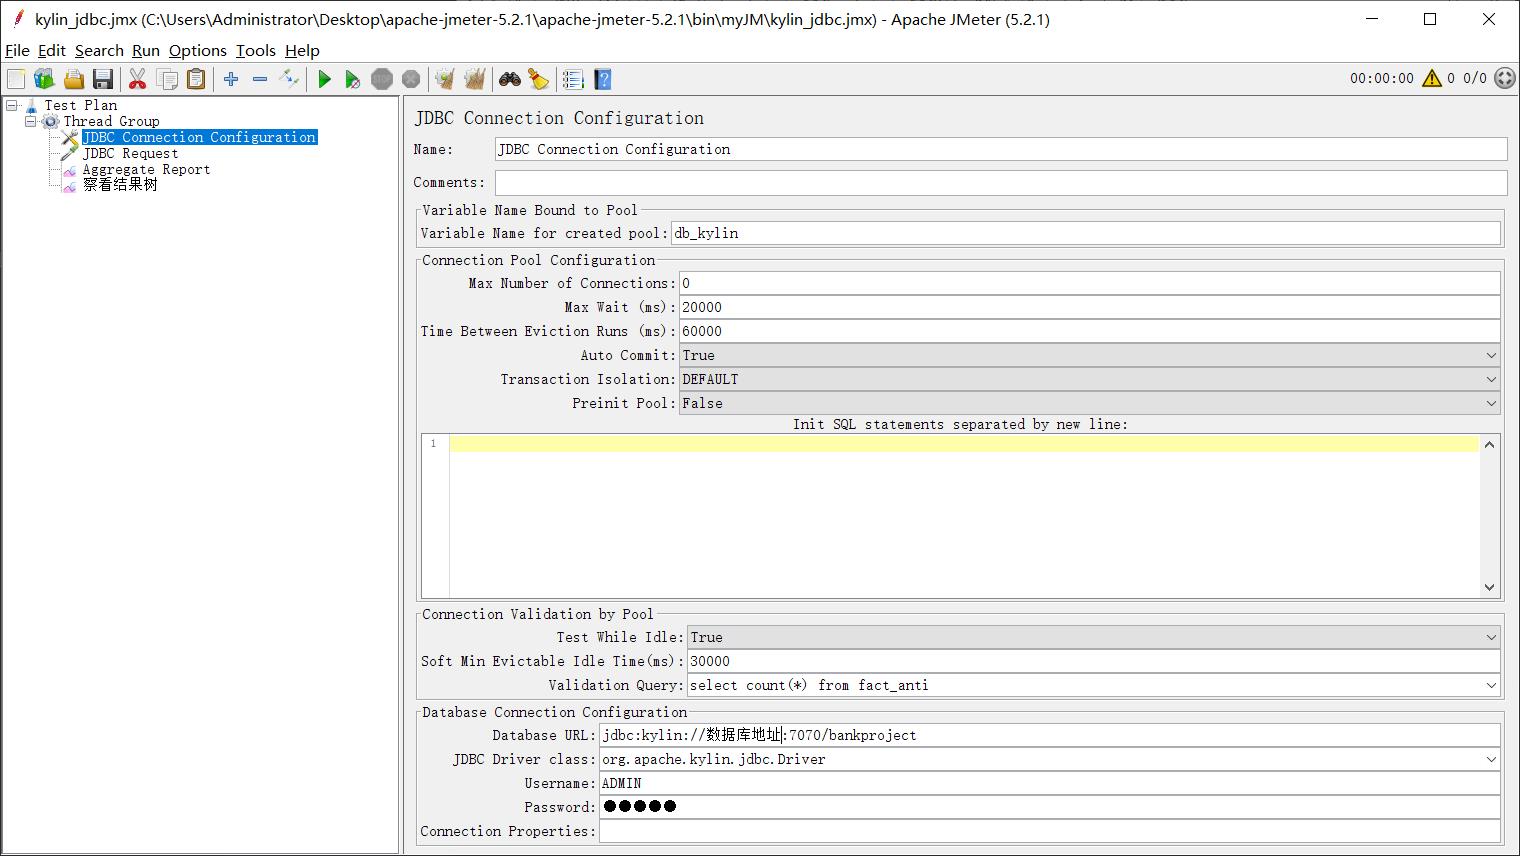Click the Variable Name for created pool field
This screenshot has height=856, width=1520.
1086,233
